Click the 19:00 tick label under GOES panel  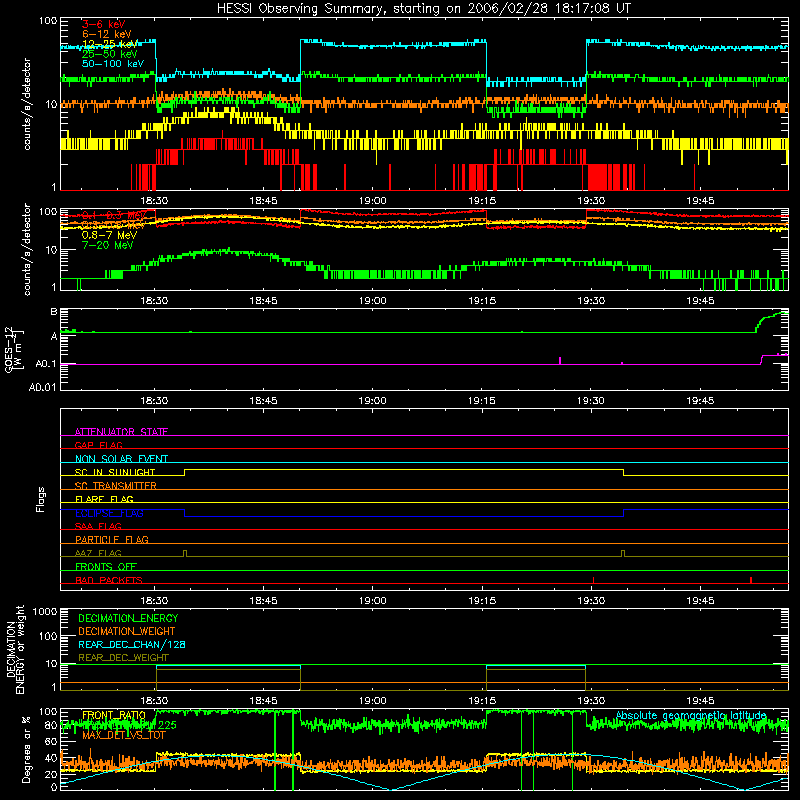[x=372, y=401]
